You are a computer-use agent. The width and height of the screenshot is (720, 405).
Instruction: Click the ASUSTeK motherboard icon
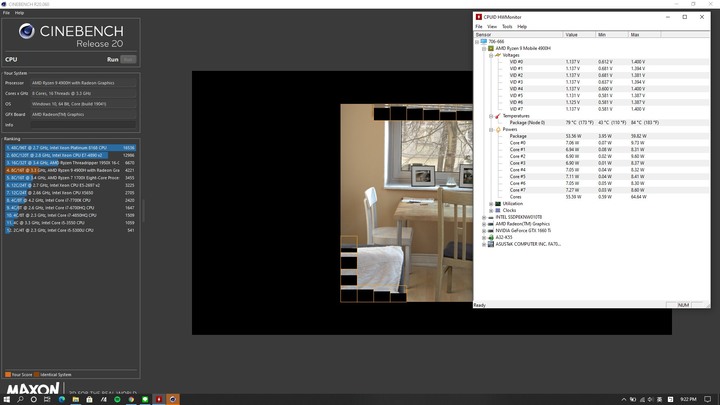click(x=491, y=244)
